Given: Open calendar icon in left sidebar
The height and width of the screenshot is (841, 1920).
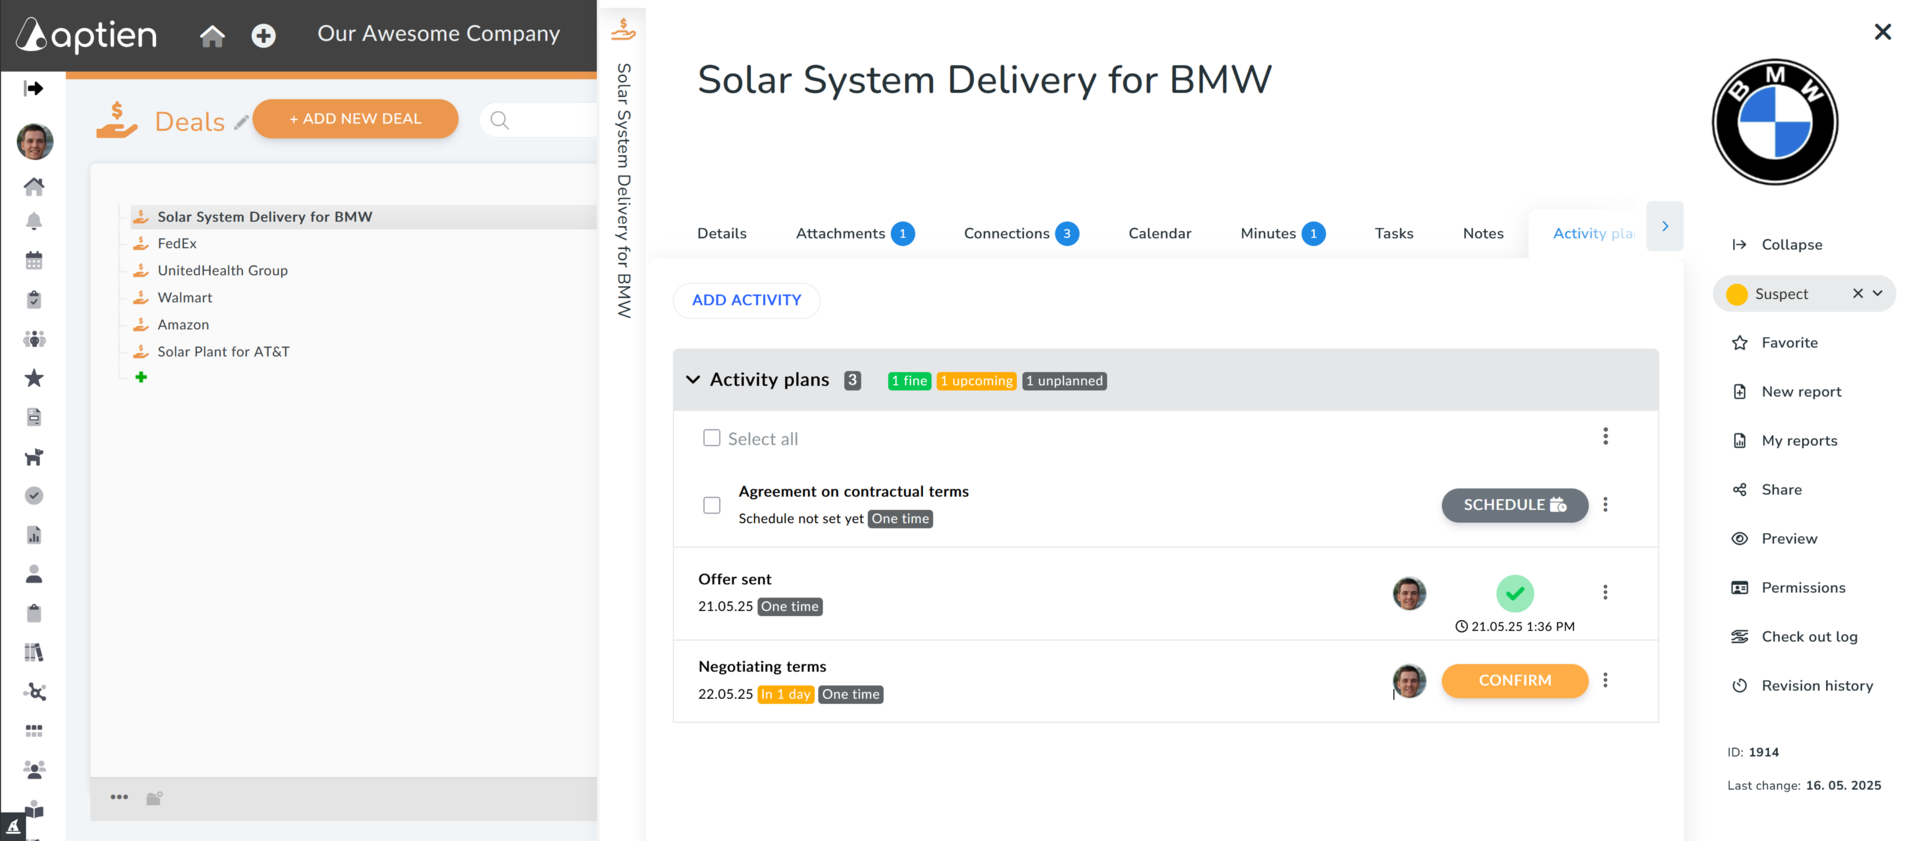Looking at the screenshot, I should point(34,261).
